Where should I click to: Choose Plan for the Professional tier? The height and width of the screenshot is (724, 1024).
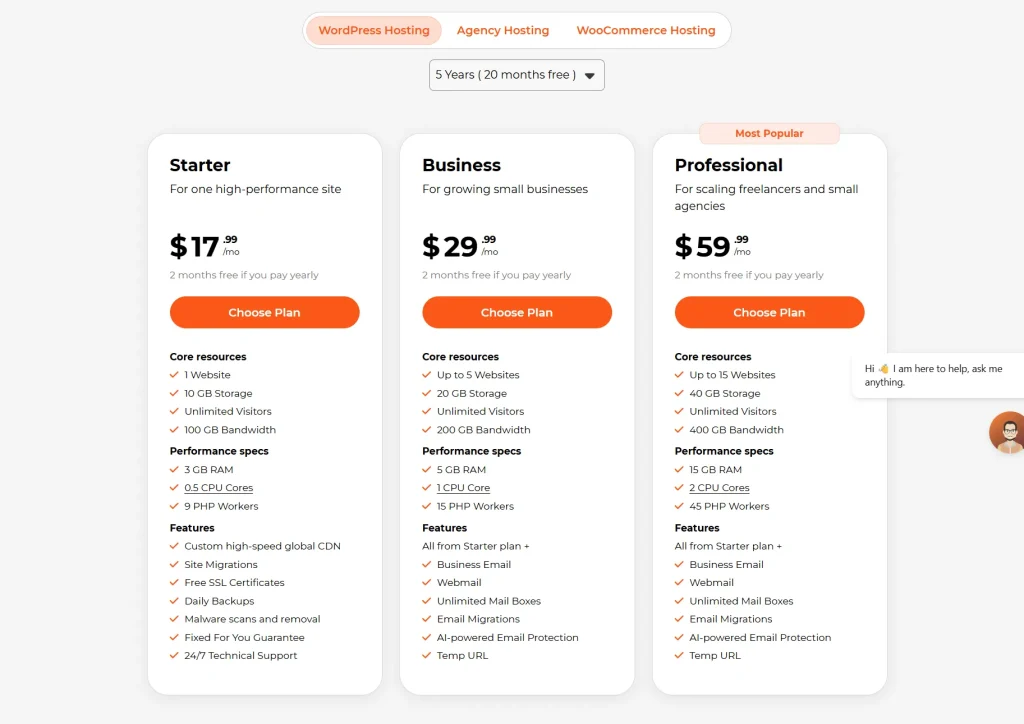pyautogui.click(x=769, y=312)
